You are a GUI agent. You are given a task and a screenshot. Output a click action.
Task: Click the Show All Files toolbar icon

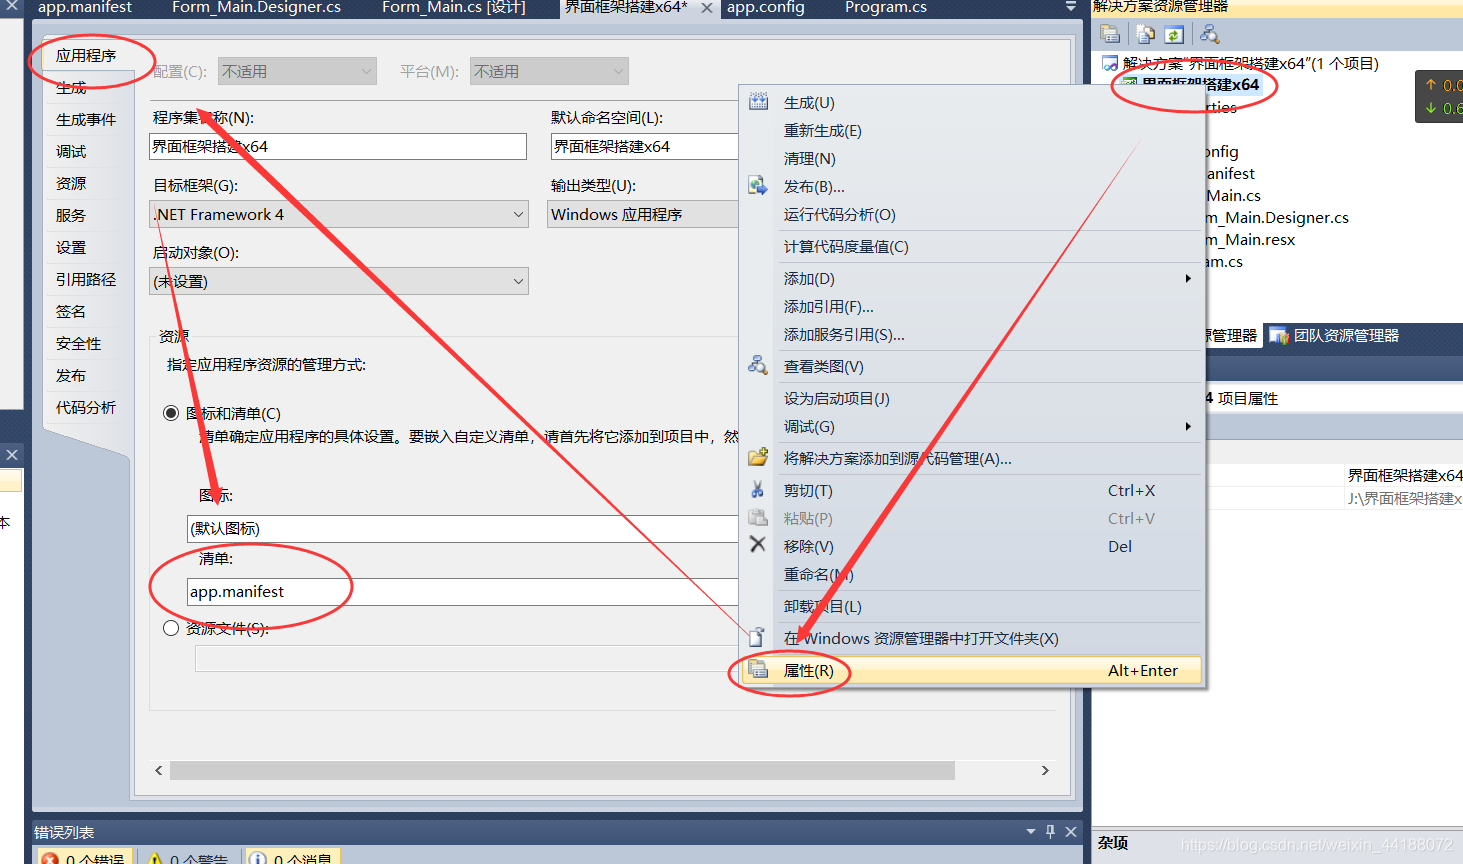[1146, 34]
